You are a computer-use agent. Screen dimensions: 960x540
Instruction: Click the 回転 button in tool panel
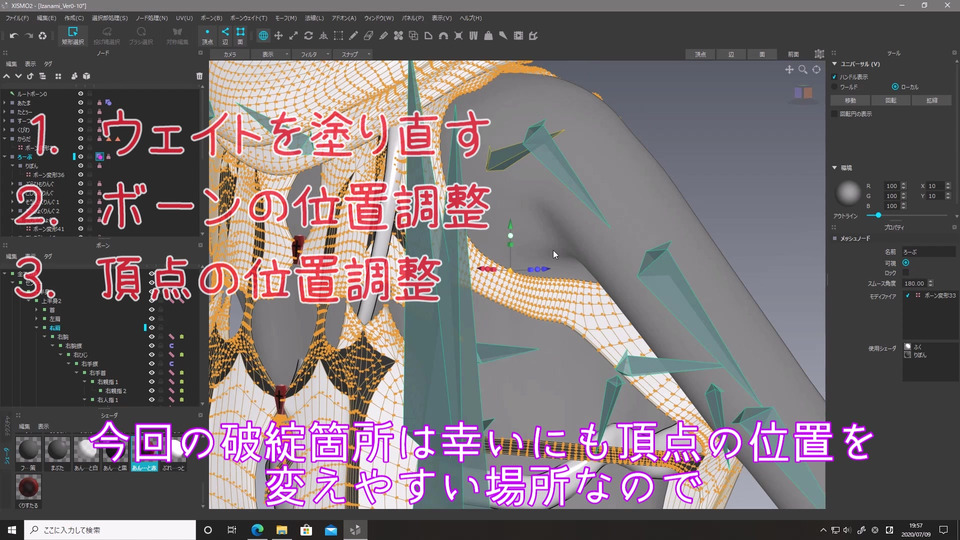[891, 100]
